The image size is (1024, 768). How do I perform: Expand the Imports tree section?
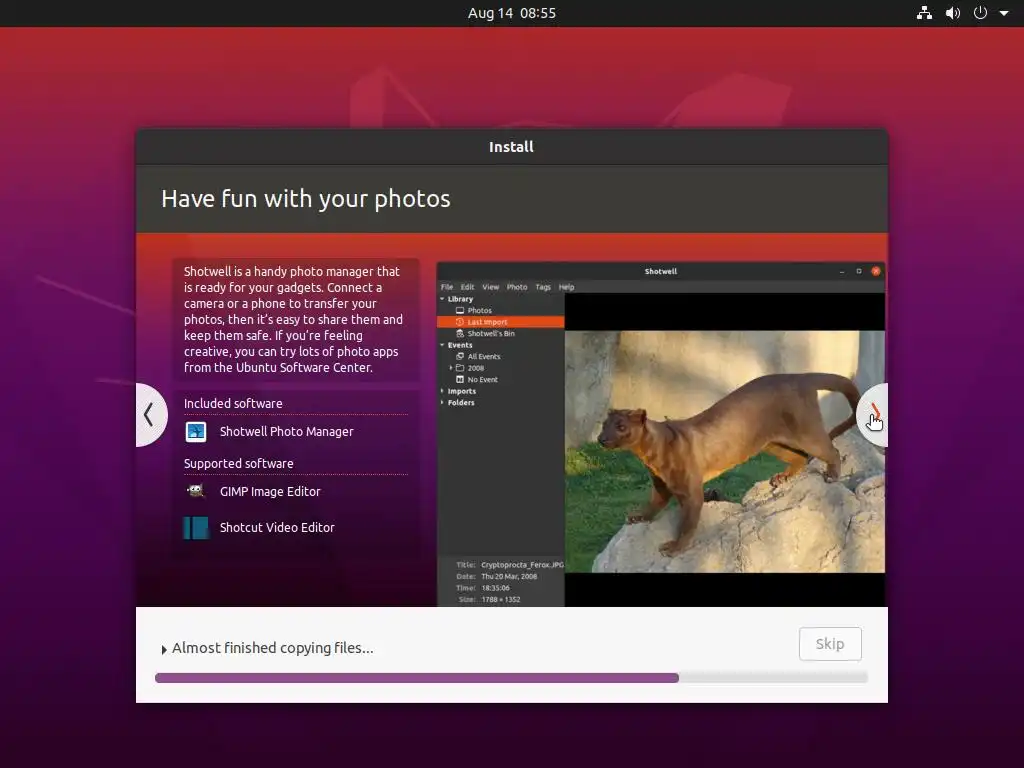click(x=442, y=391)
